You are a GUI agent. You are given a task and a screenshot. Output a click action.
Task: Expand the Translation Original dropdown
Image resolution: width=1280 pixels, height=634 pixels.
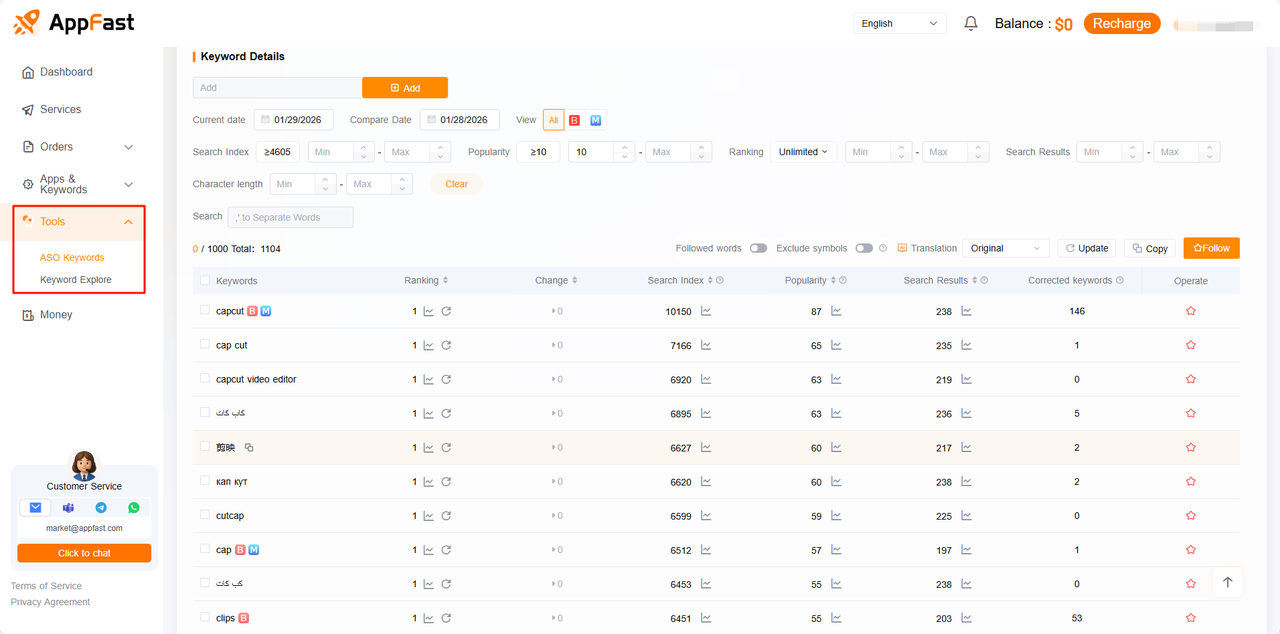(x=1005, y=248)
